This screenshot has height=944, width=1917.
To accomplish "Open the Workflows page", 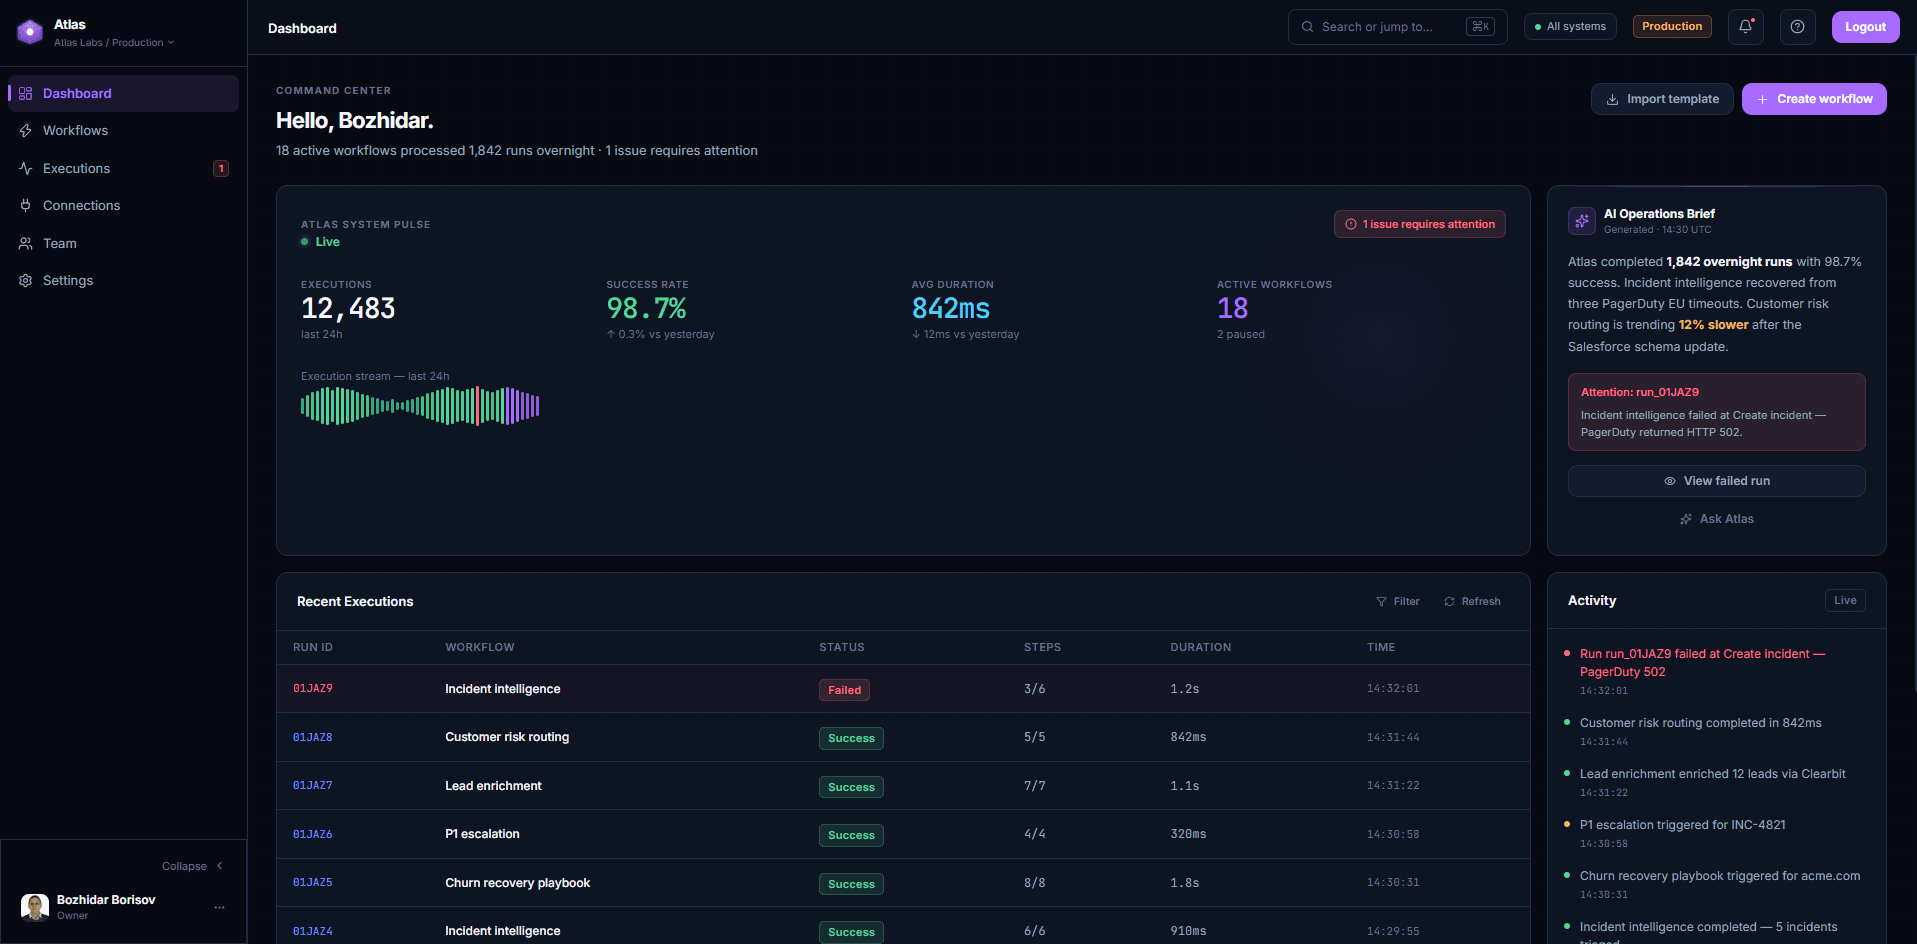I will coord(123,131).
